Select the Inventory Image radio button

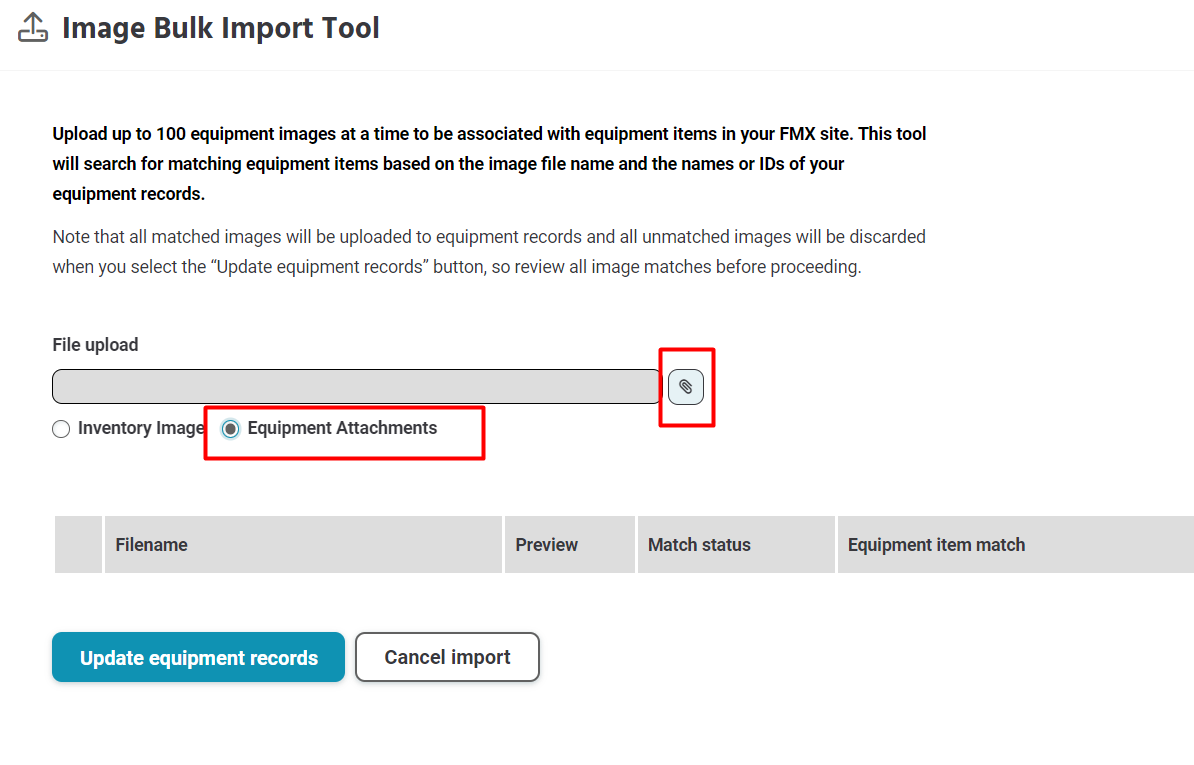61,429
